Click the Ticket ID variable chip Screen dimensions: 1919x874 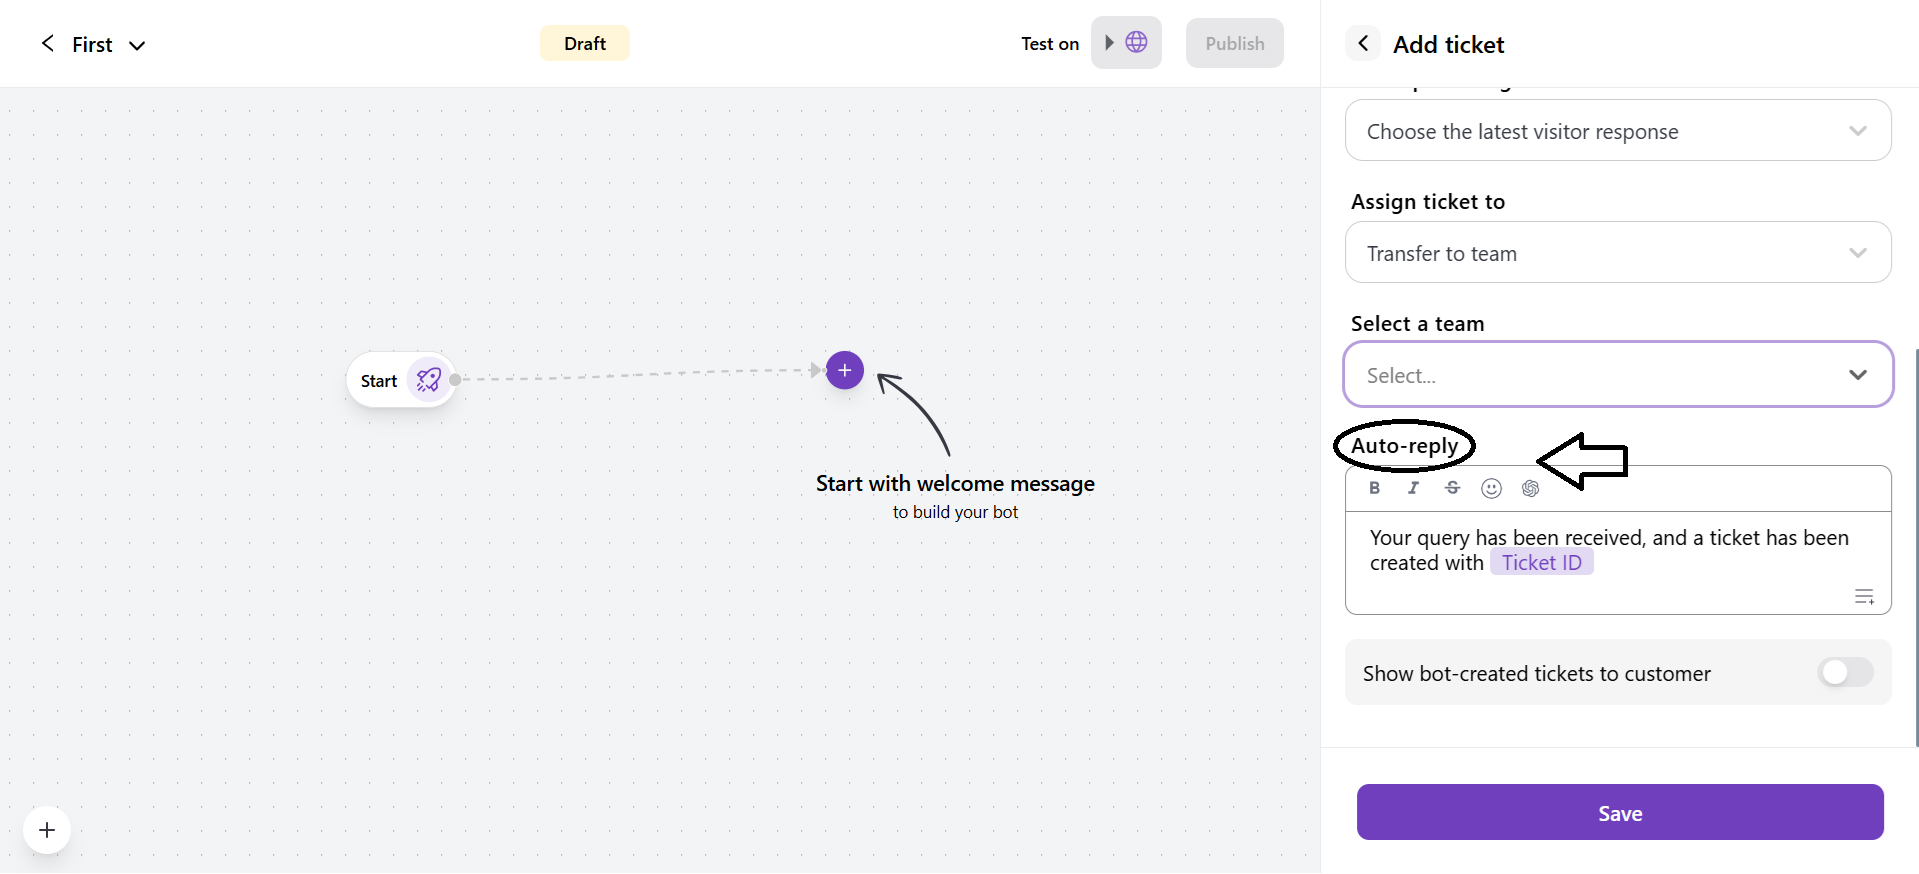click(x=1541, y=563)
